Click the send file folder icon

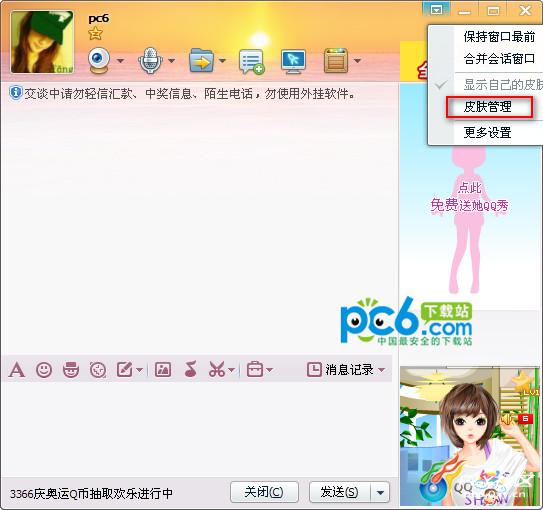click(x=202, y=61)
